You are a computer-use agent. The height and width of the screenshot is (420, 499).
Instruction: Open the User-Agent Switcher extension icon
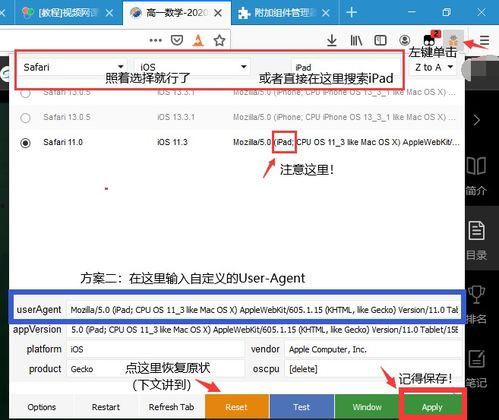point(453,40)
